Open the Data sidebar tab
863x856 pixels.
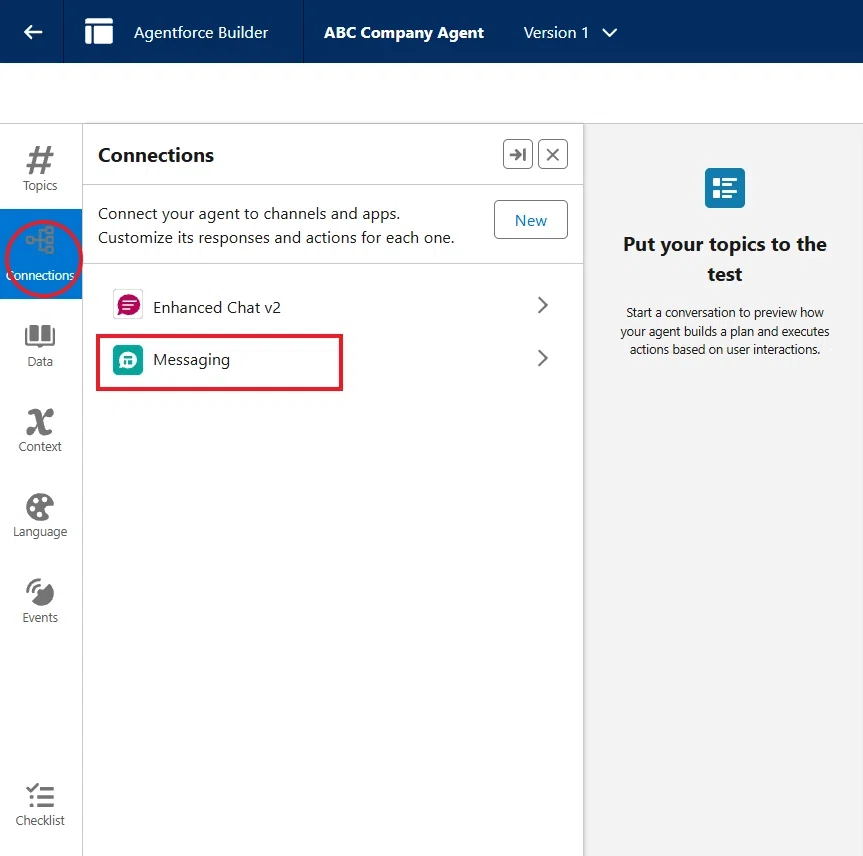40,346
